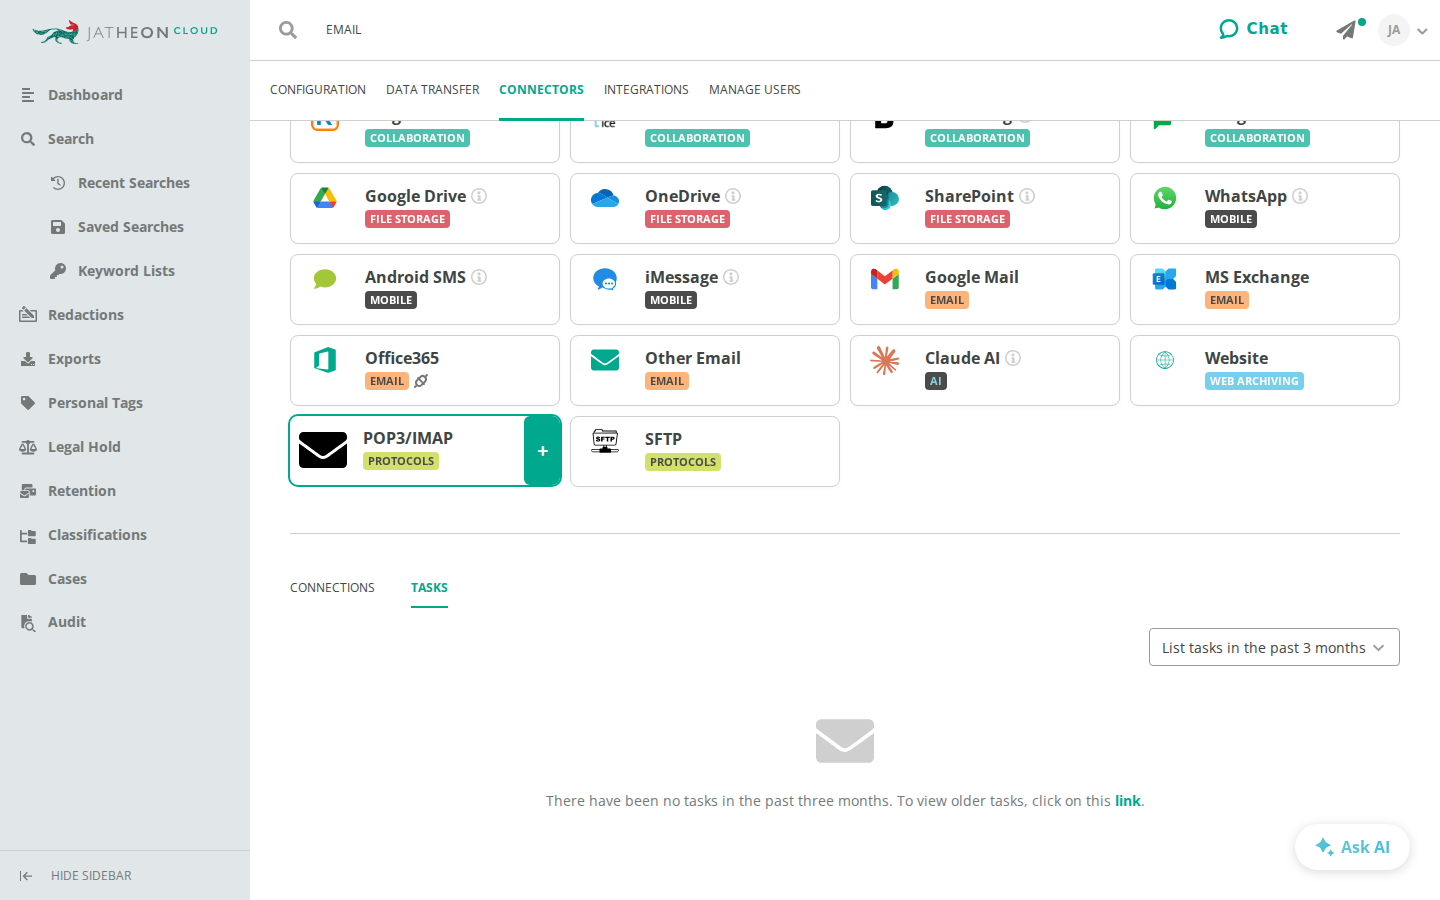Click the POP3/IMAP envelope icon
Image resolution: width=1440 pixels, height=900 pixels.
(x=323, y=450)
